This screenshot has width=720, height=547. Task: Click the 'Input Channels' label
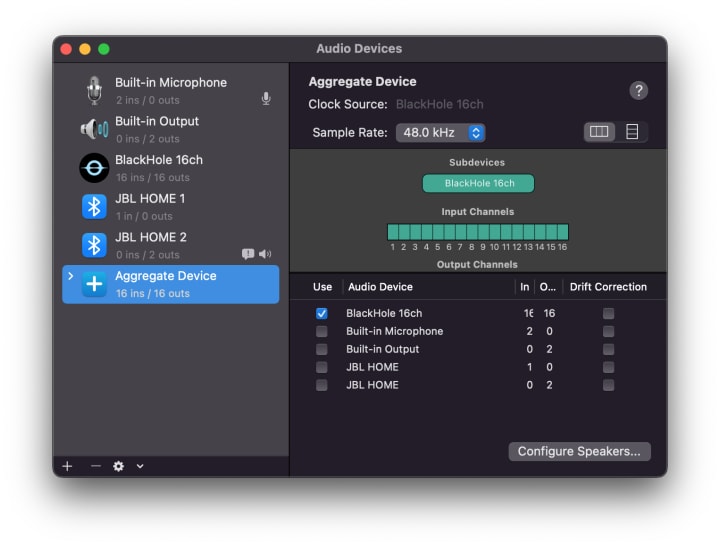[x=478, y=212]
